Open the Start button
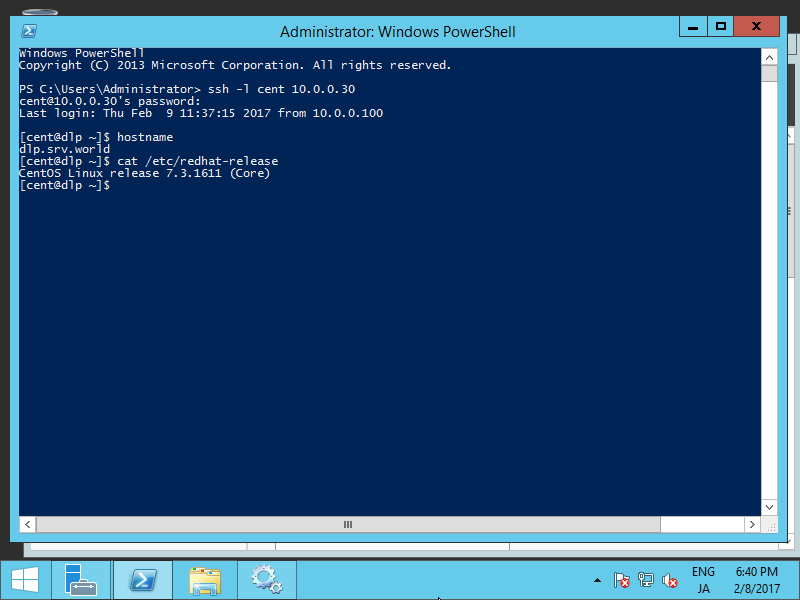The width and height of the screenshot is (800, 600). pos(24,579)
